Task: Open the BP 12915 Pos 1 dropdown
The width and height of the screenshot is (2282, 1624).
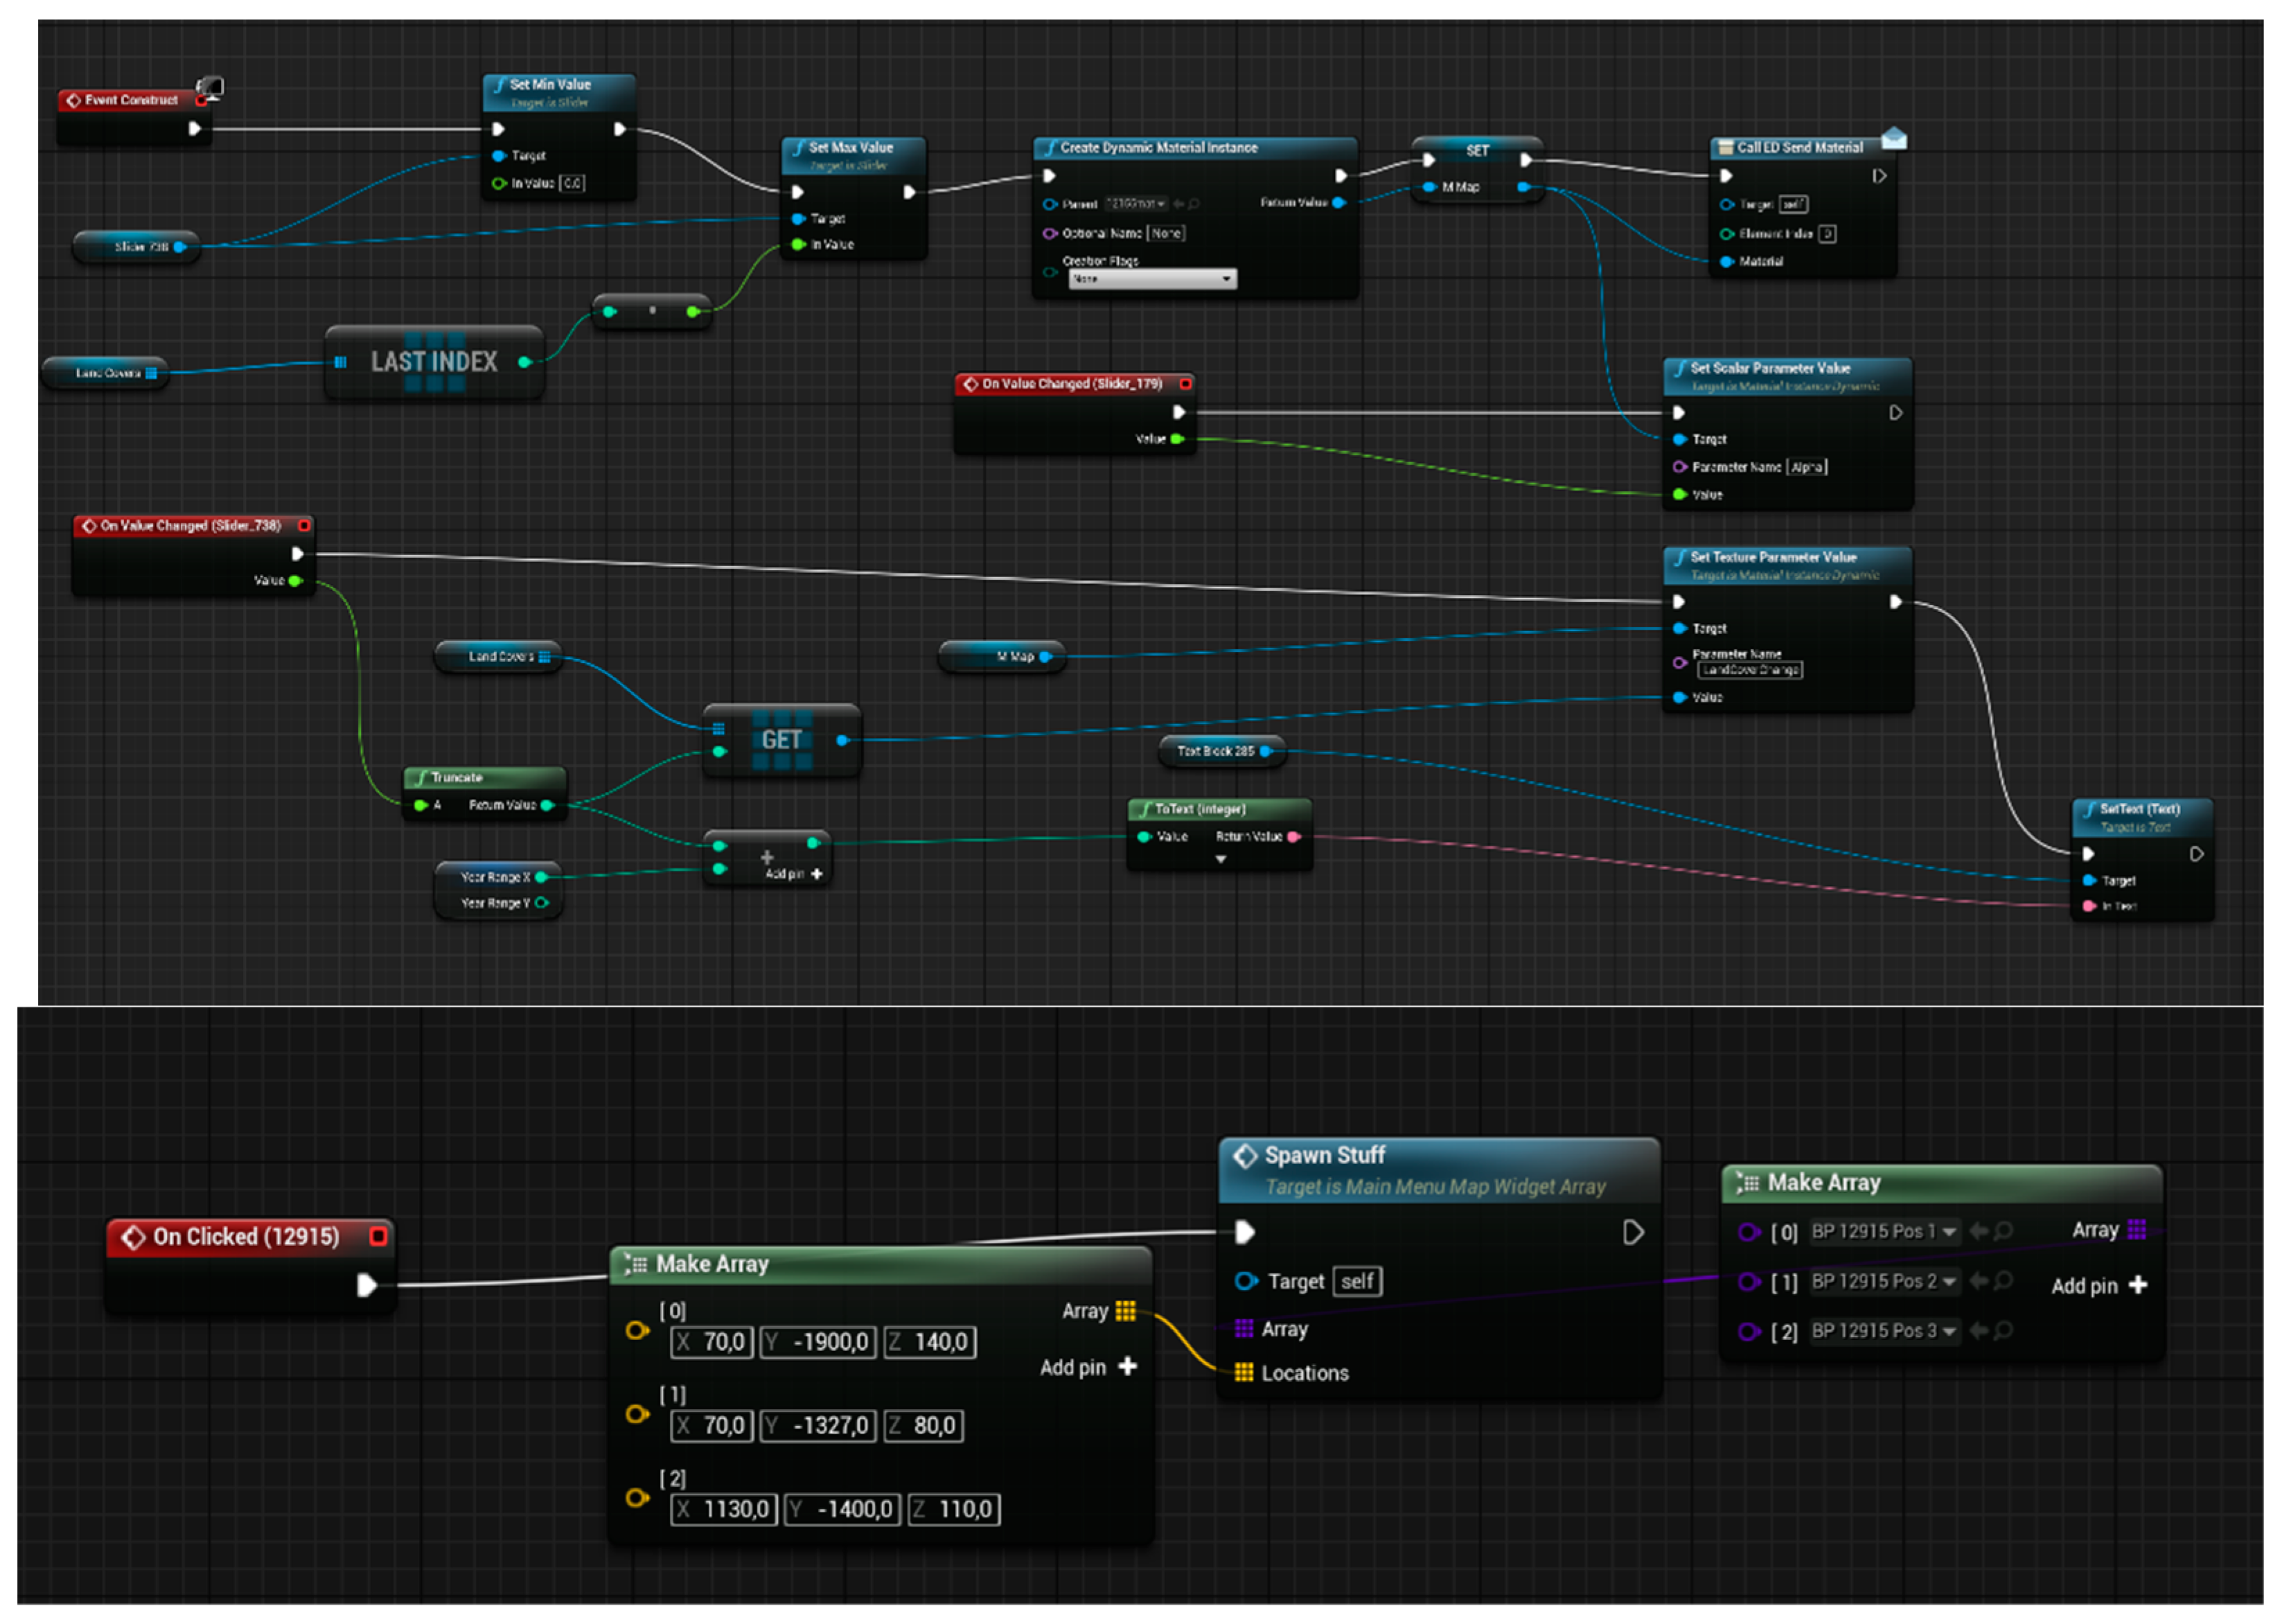Action: point(1883,1231)
